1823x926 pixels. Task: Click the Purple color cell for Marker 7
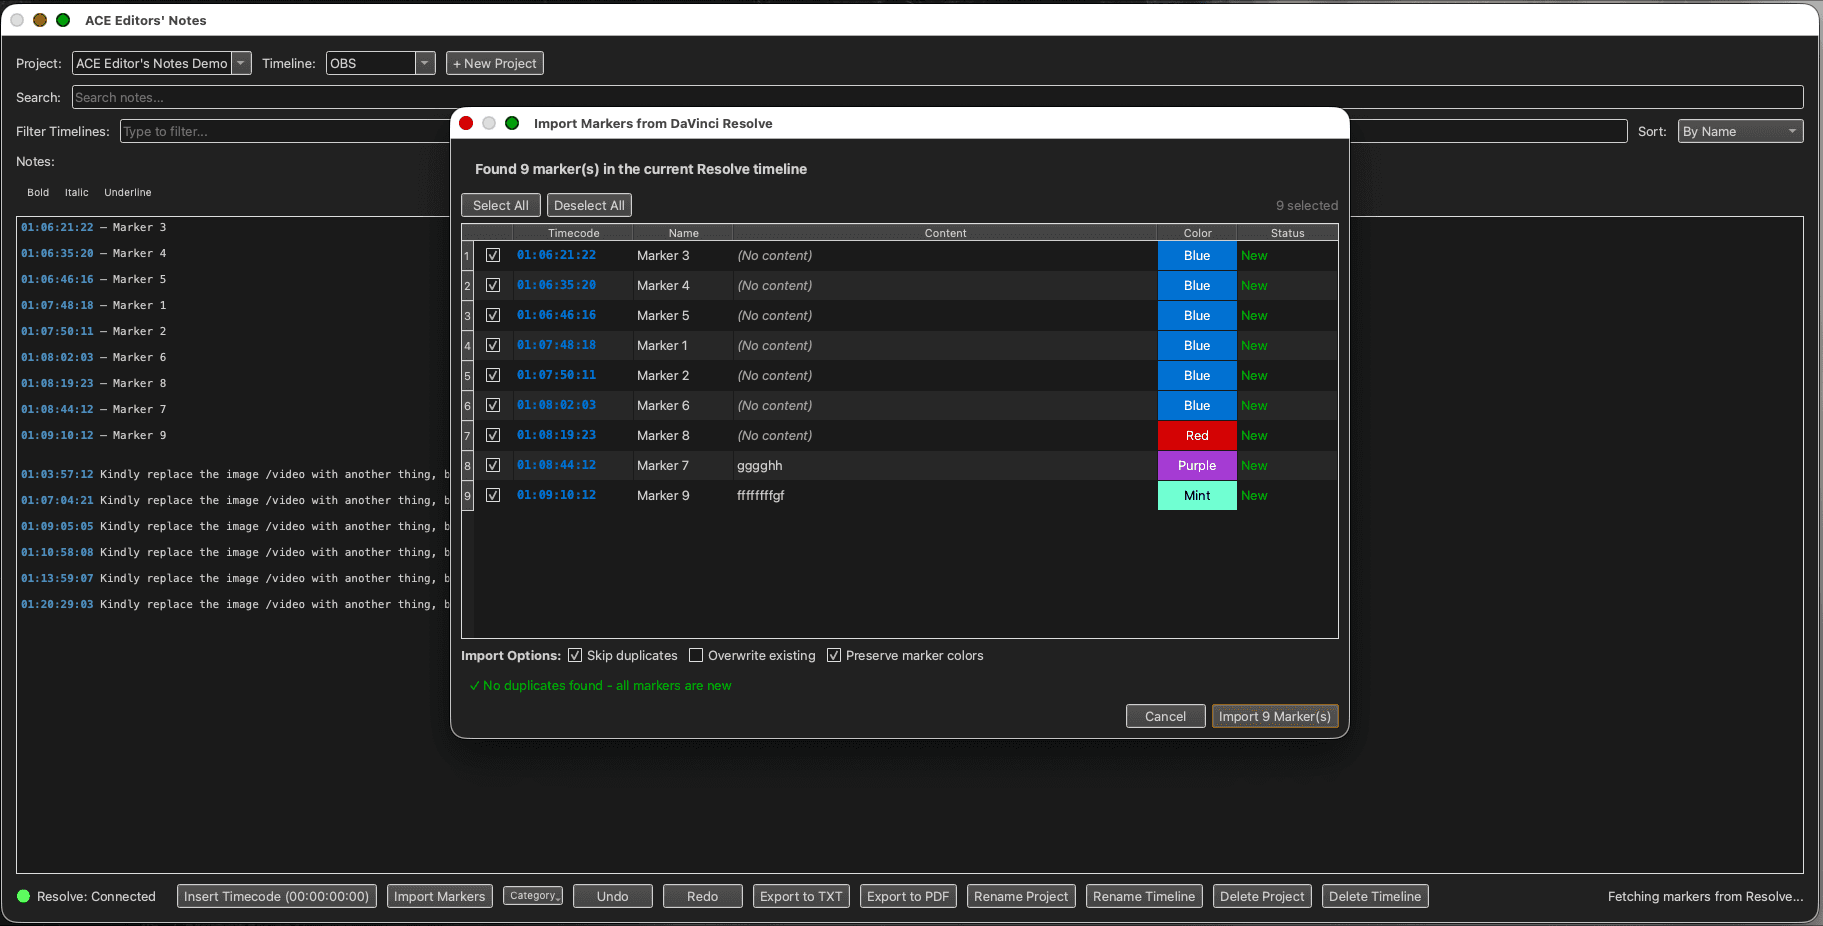pyautogui.click(x=1197, y=465)
